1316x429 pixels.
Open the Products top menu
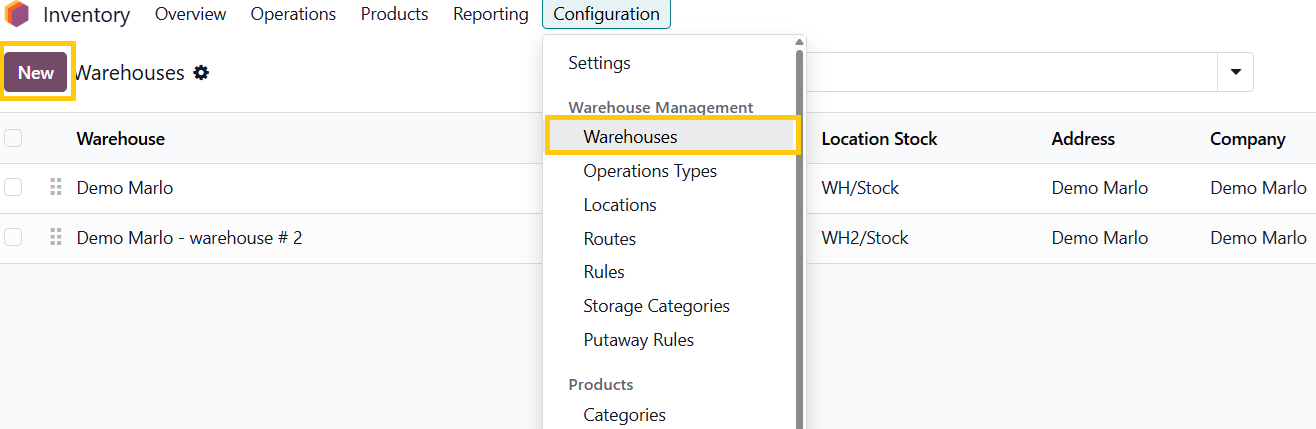pos(394,14)
